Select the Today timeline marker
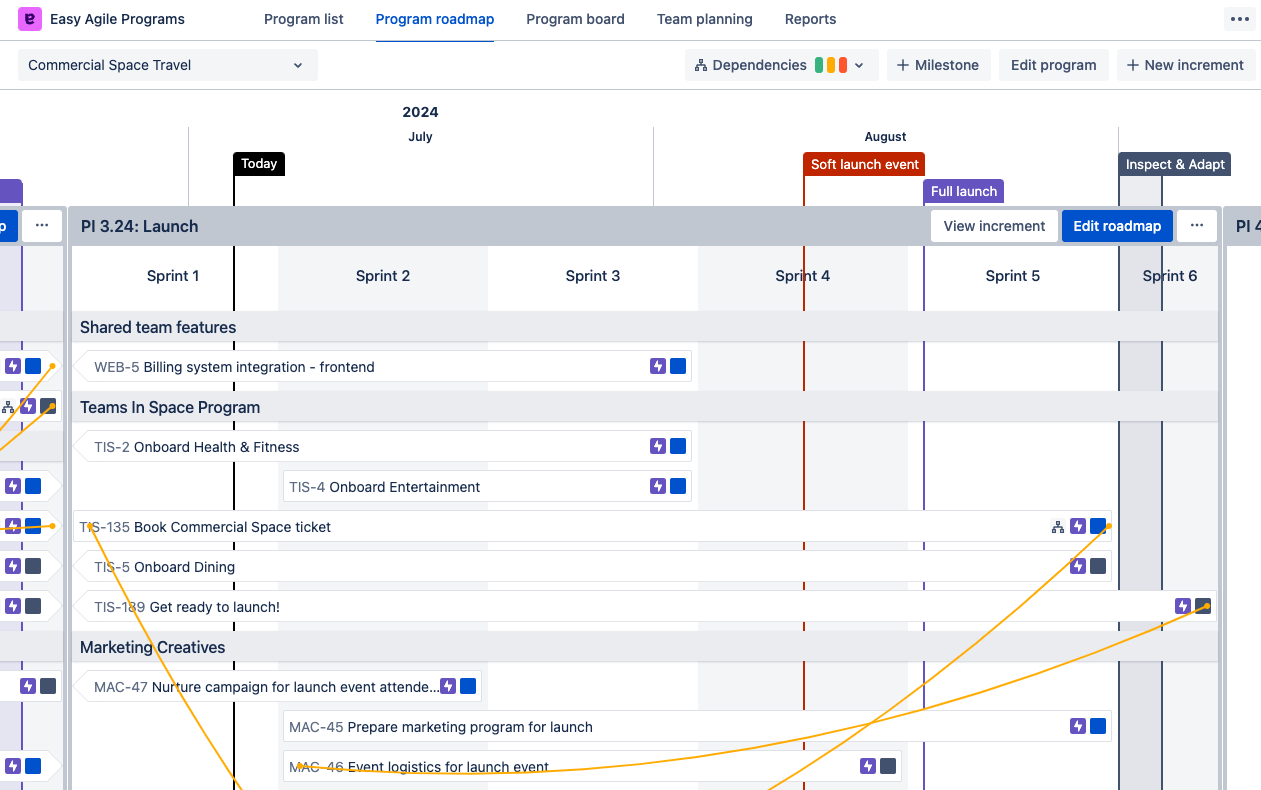The height and width of the screenshot is (790, 1261). point(259,164)
